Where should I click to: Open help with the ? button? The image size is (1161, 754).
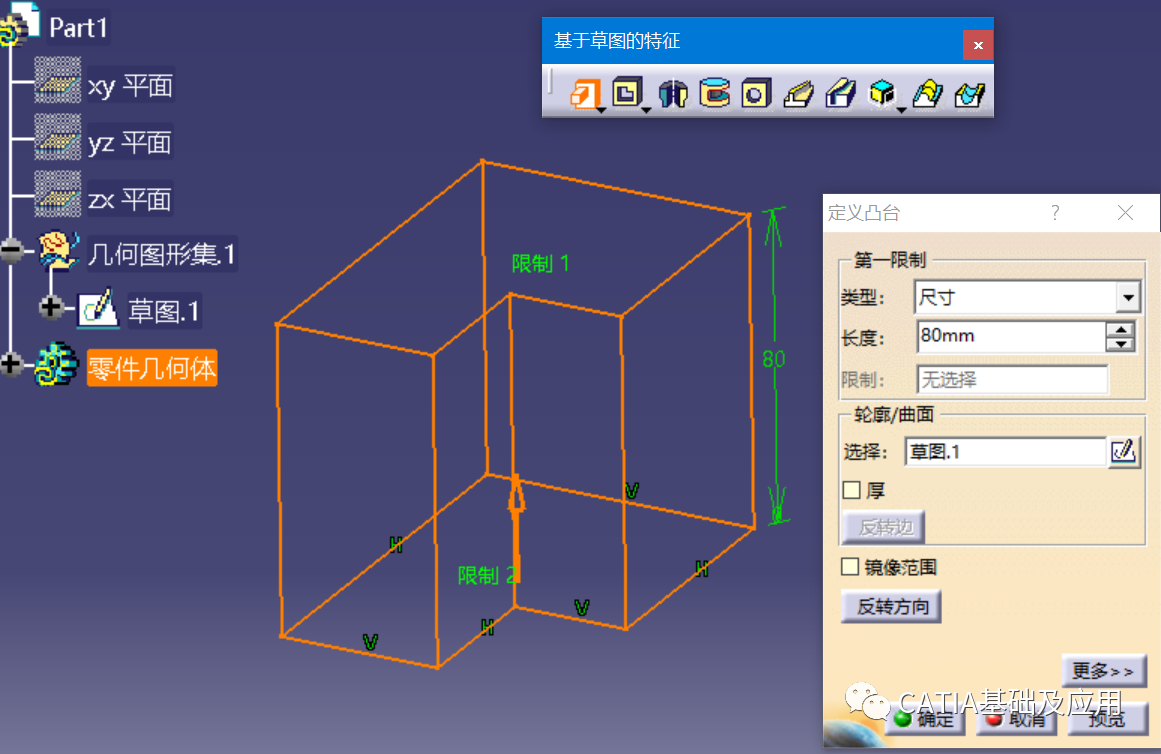[x=1055, y=213]
